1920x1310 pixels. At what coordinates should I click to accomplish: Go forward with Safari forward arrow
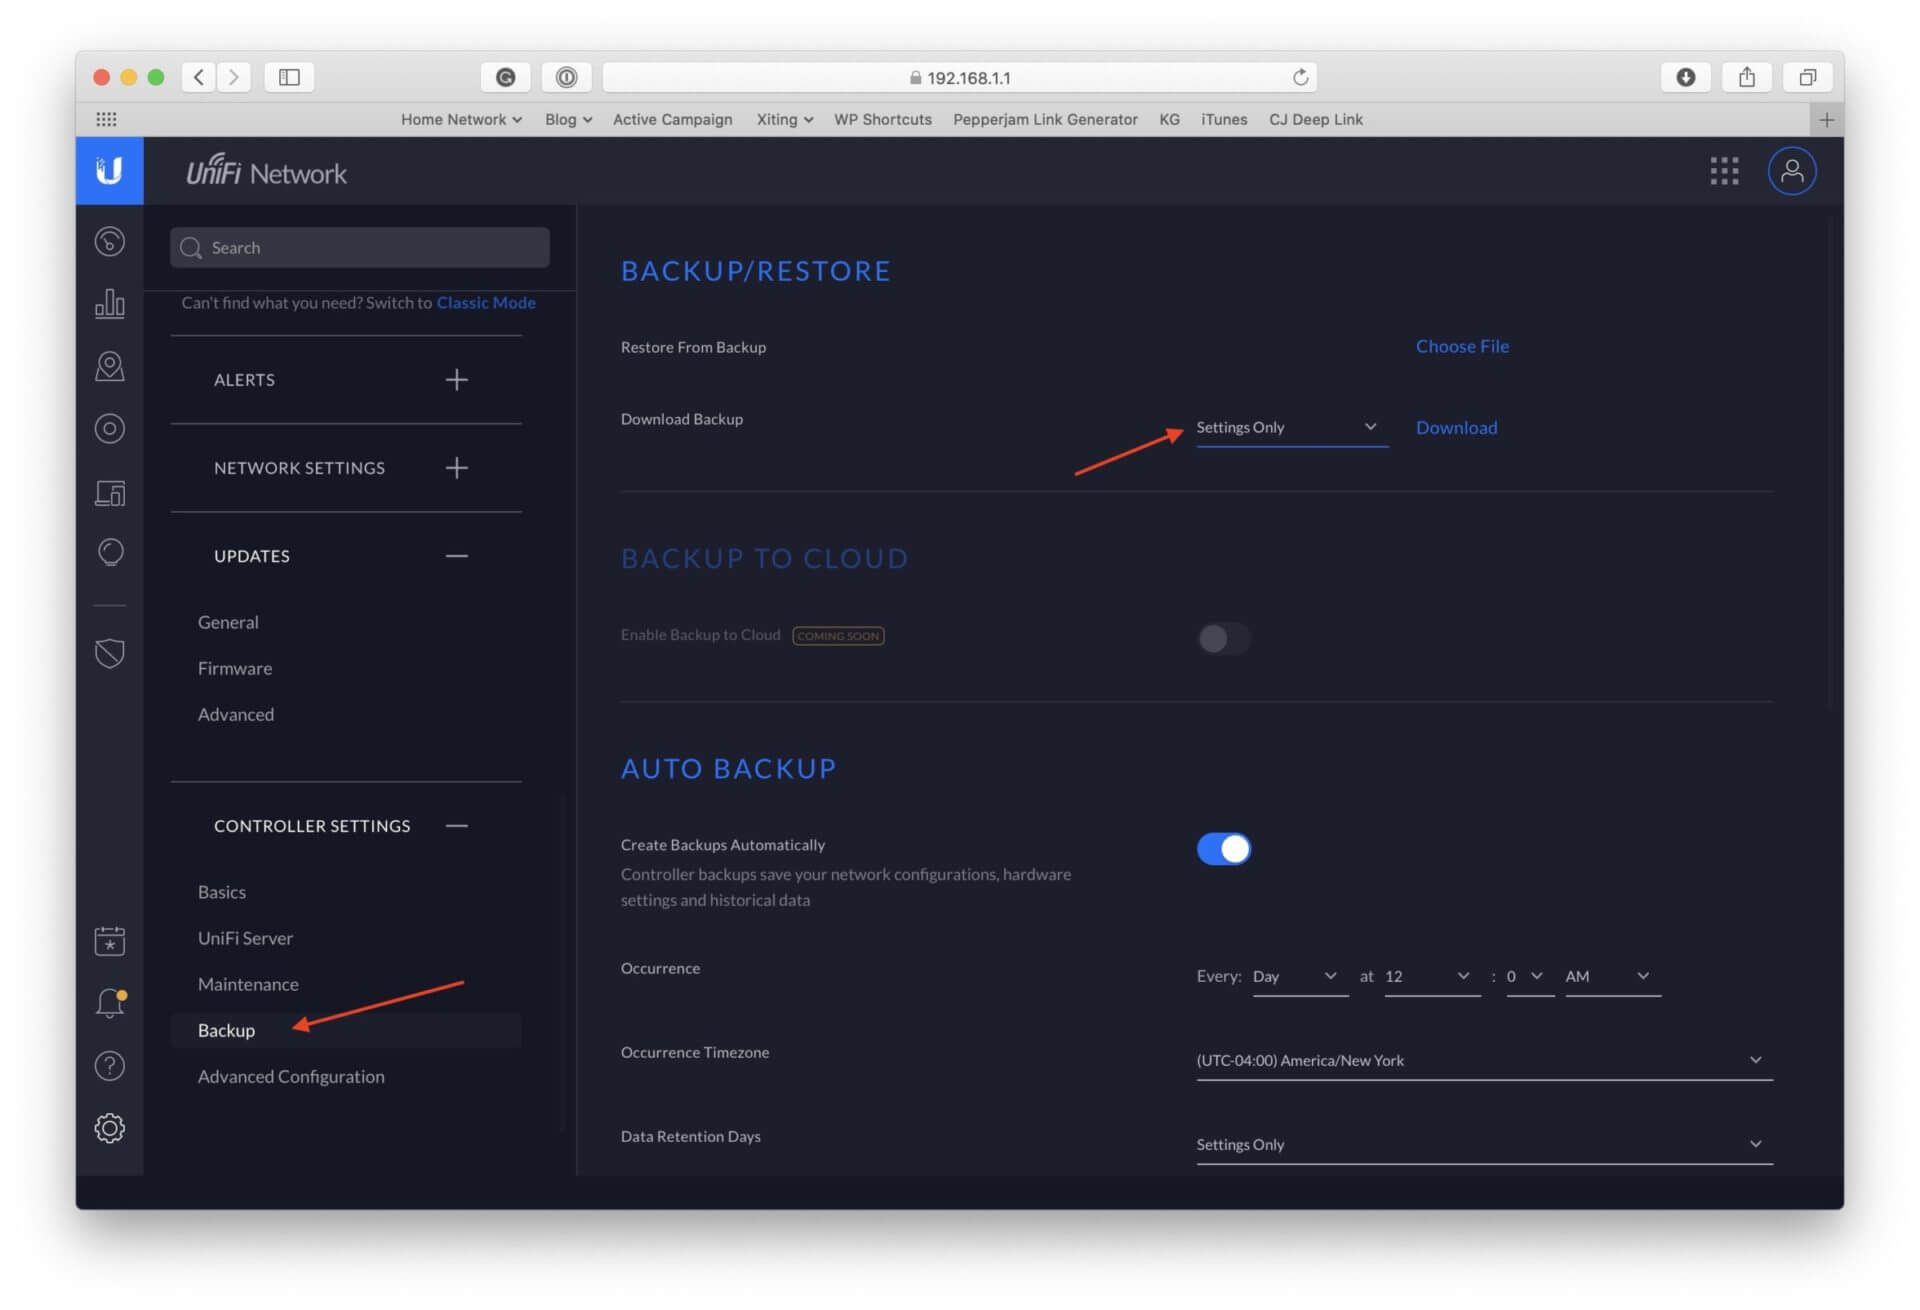click(234, 77)
